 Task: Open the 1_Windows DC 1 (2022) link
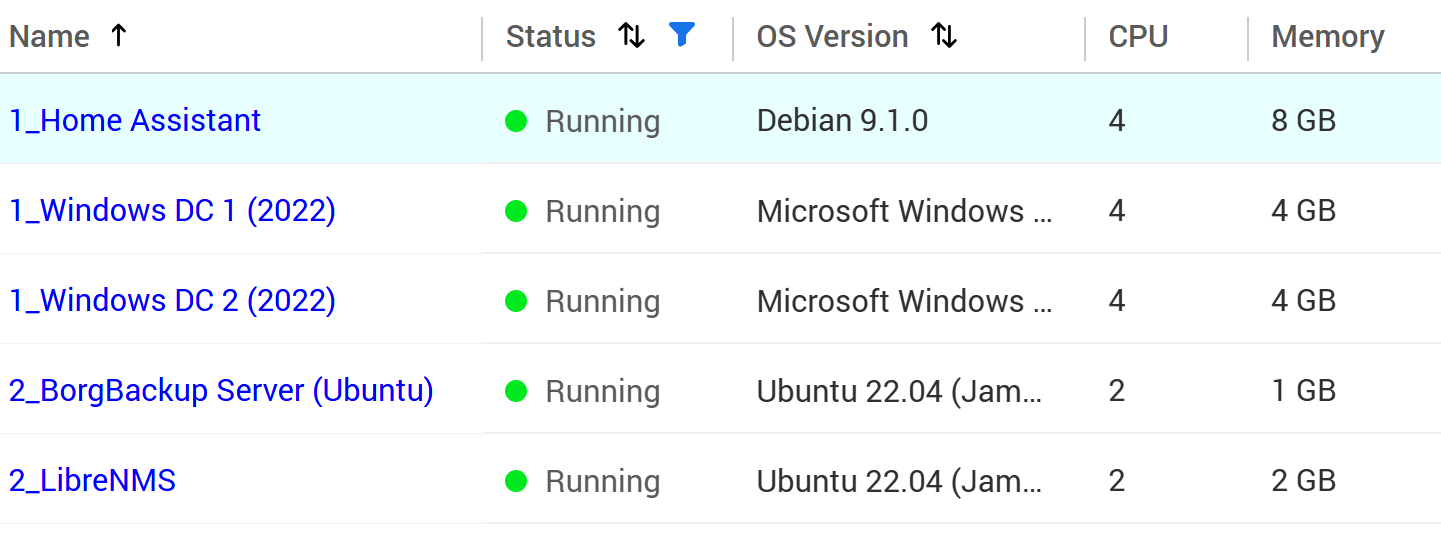pos(172,211)
